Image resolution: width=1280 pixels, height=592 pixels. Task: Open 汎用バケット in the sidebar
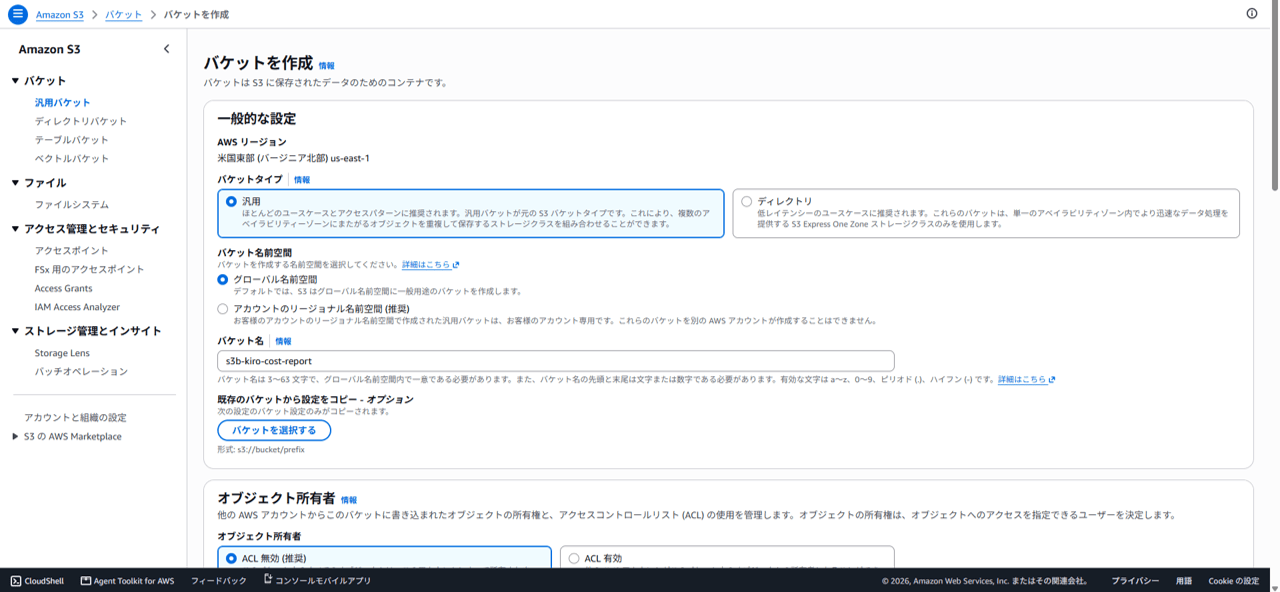click(62, 102)
